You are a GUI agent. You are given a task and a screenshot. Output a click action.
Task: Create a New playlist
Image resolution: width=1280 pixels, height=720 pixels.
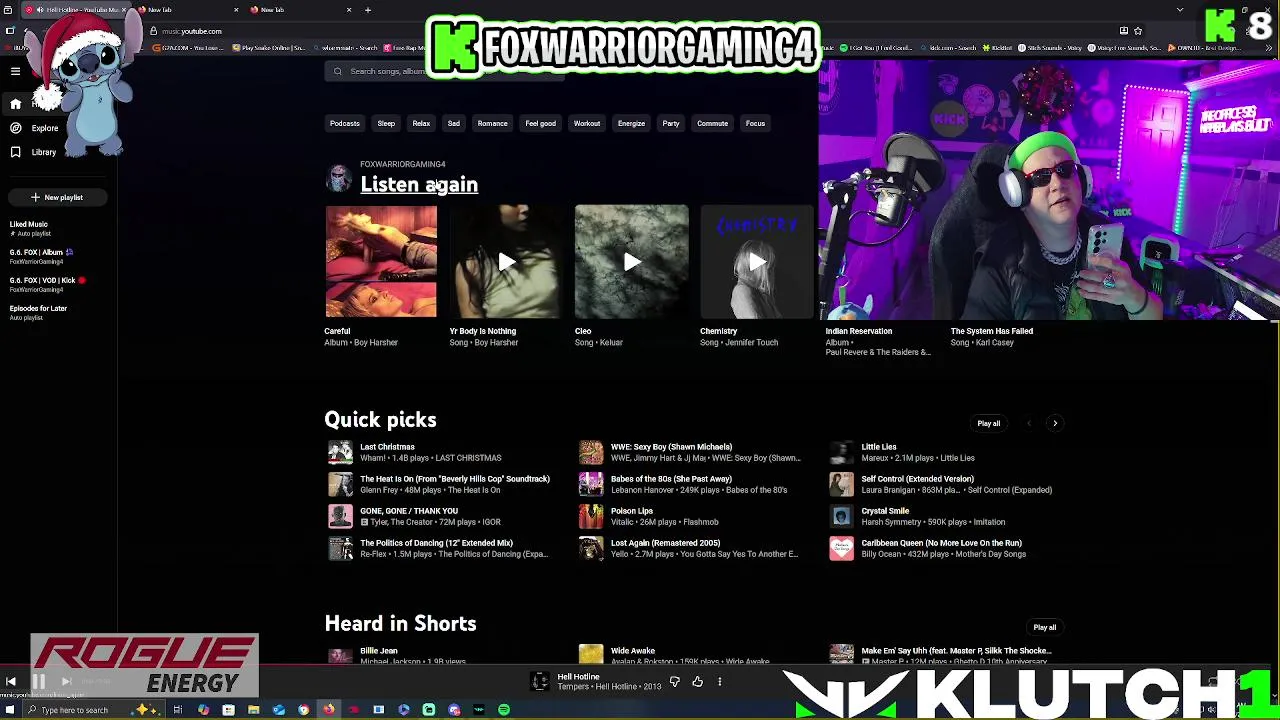pos(57,197)
